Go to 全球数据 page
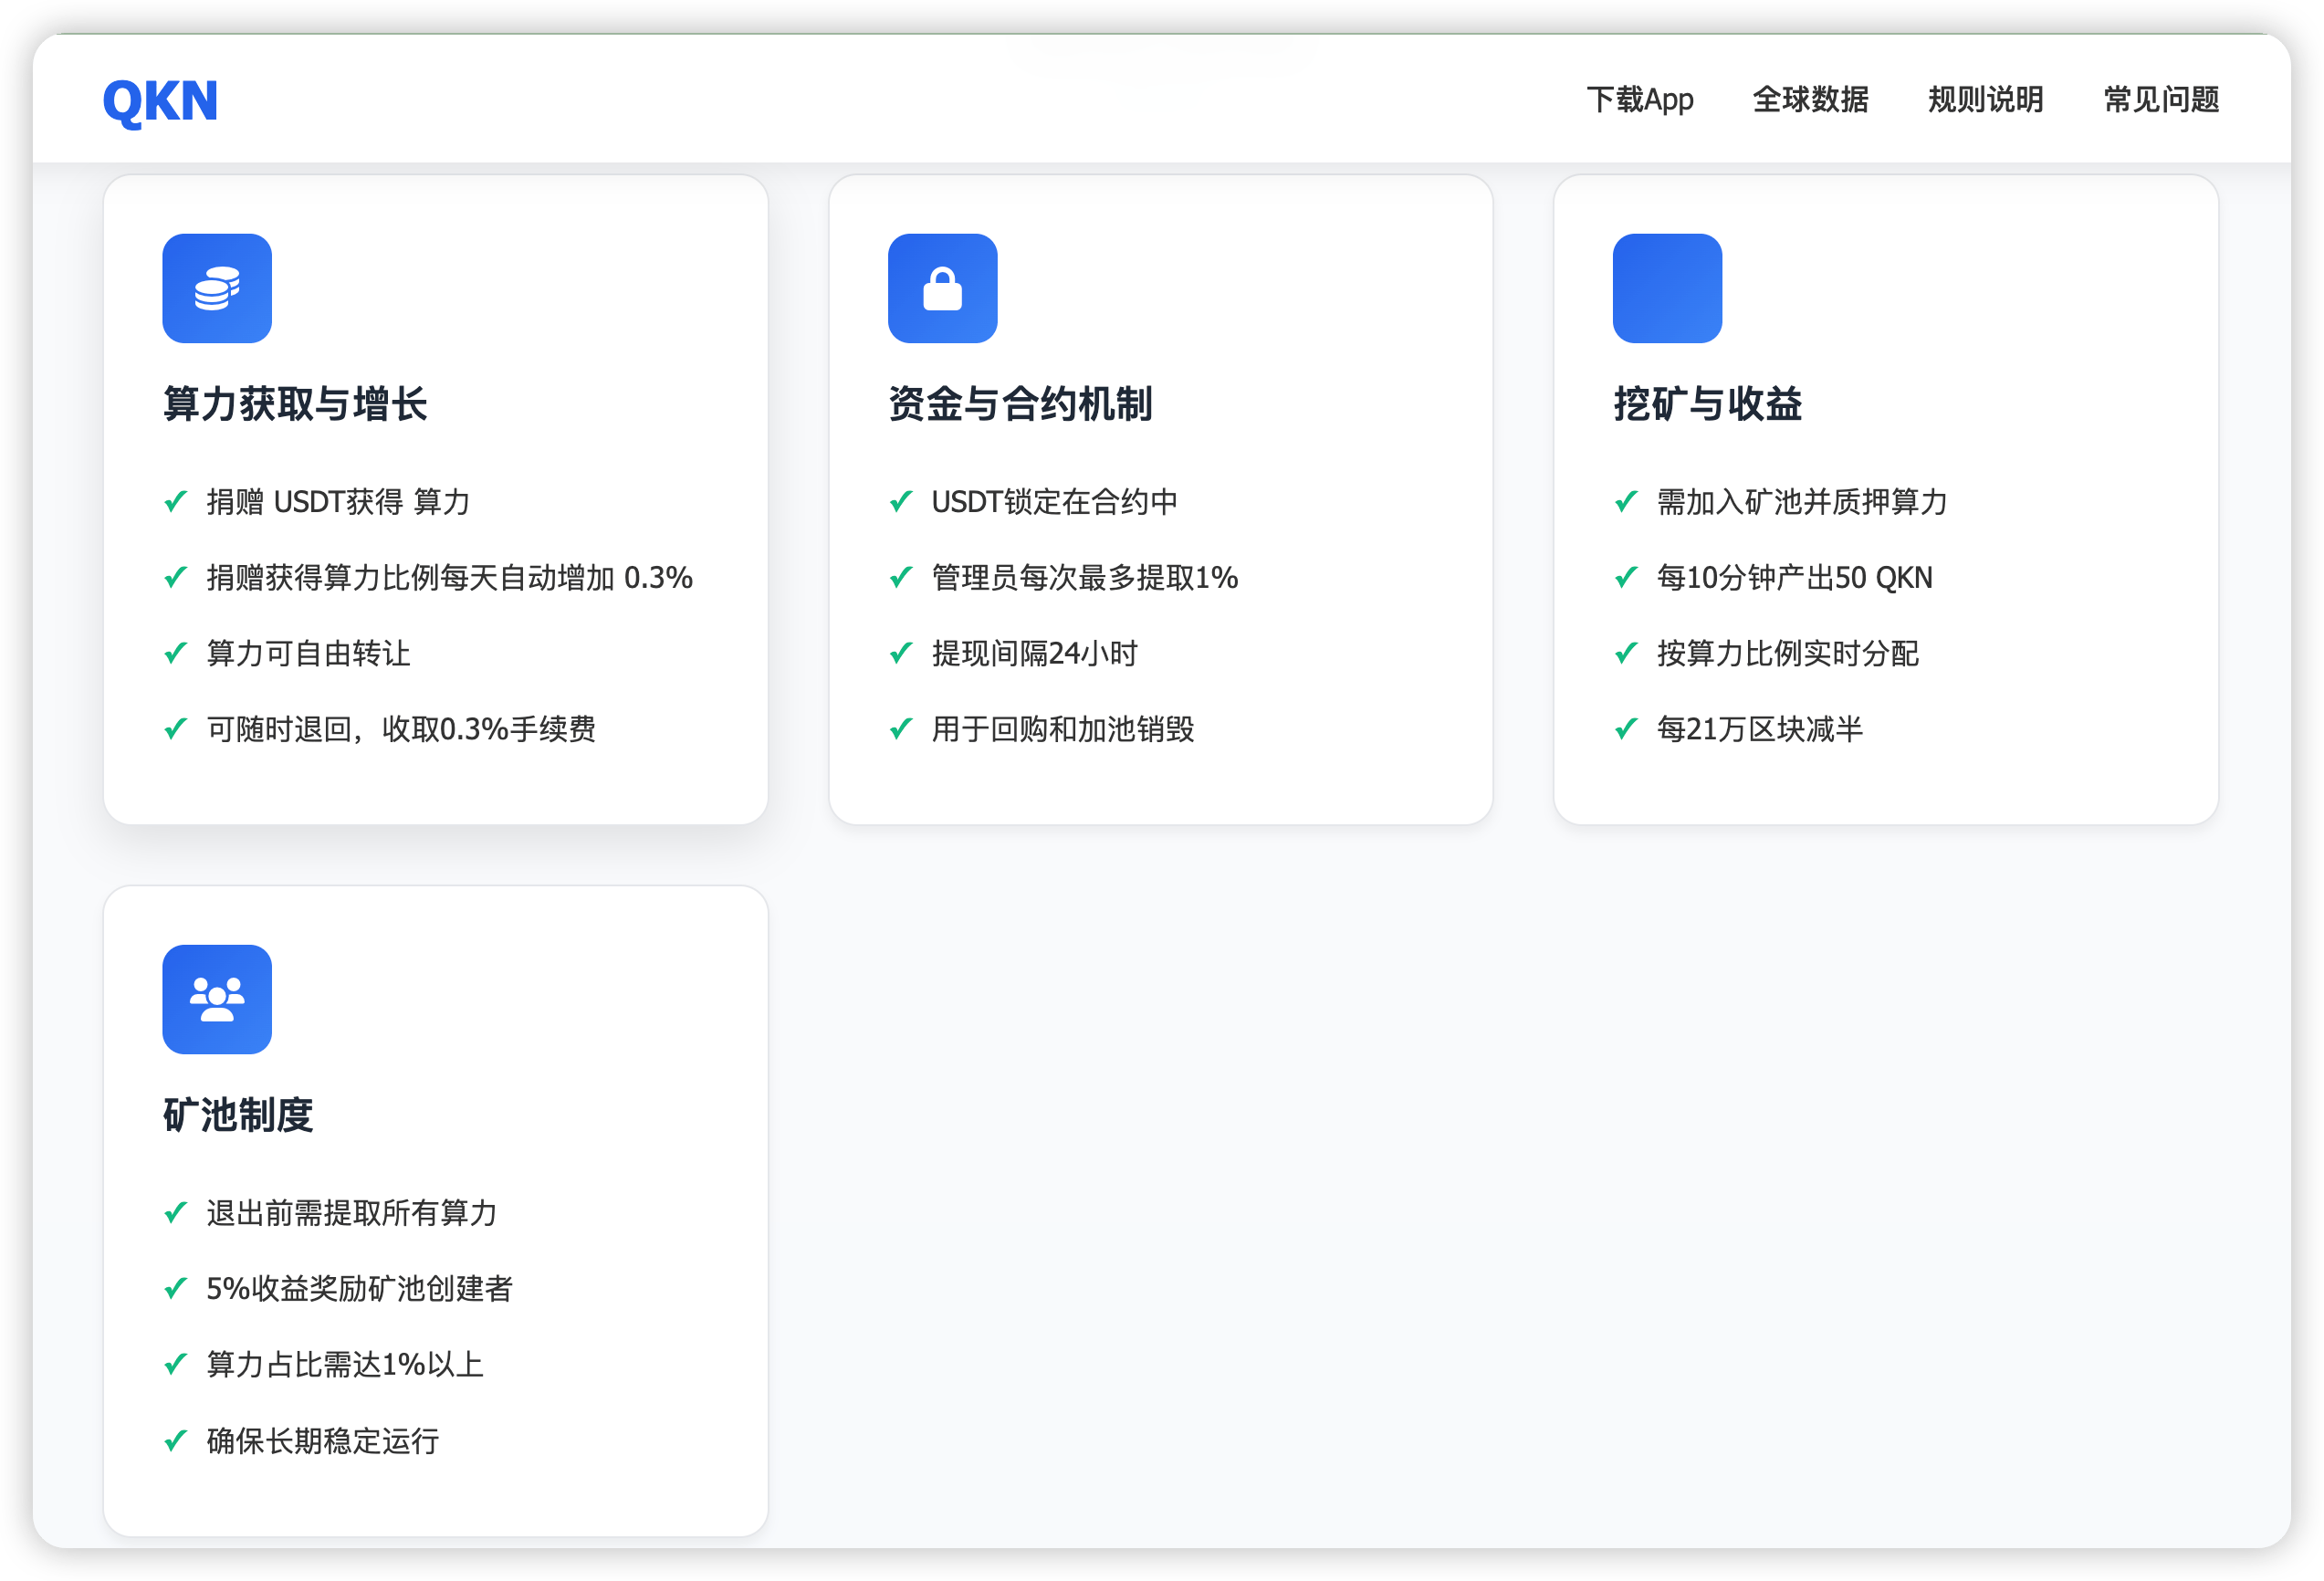Screen dimensions: 2324x1581 click(x=1810, y=100)
